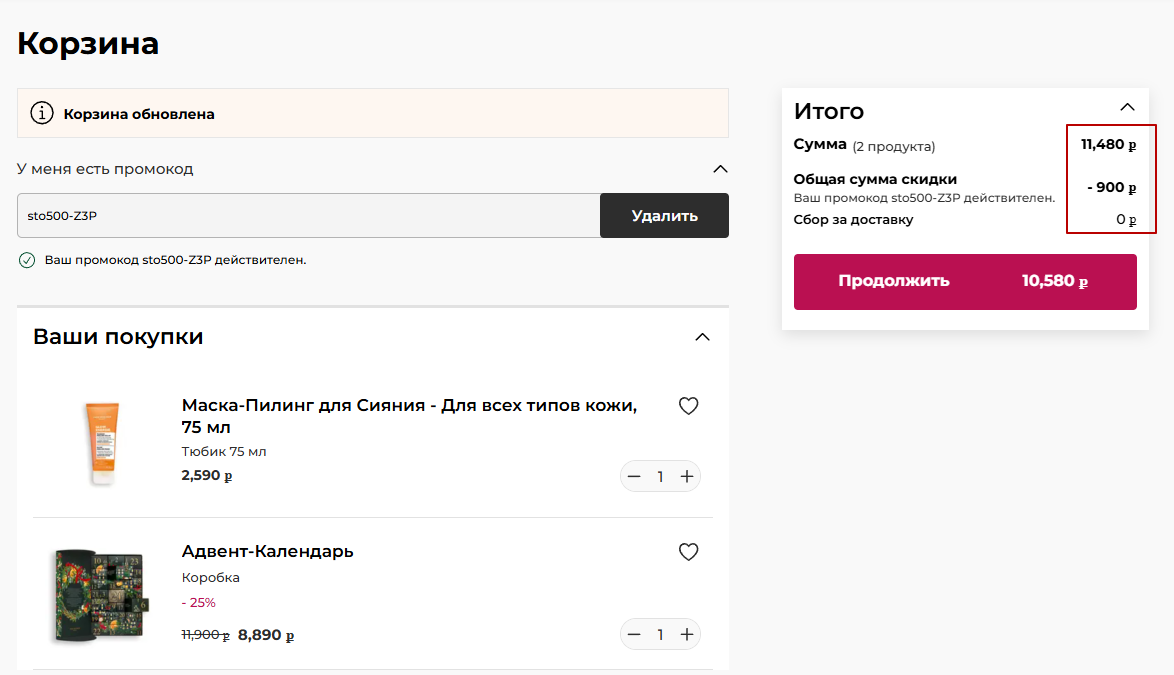
Task: Add Advent calendar to favorites heart
Action: (688, 552)
